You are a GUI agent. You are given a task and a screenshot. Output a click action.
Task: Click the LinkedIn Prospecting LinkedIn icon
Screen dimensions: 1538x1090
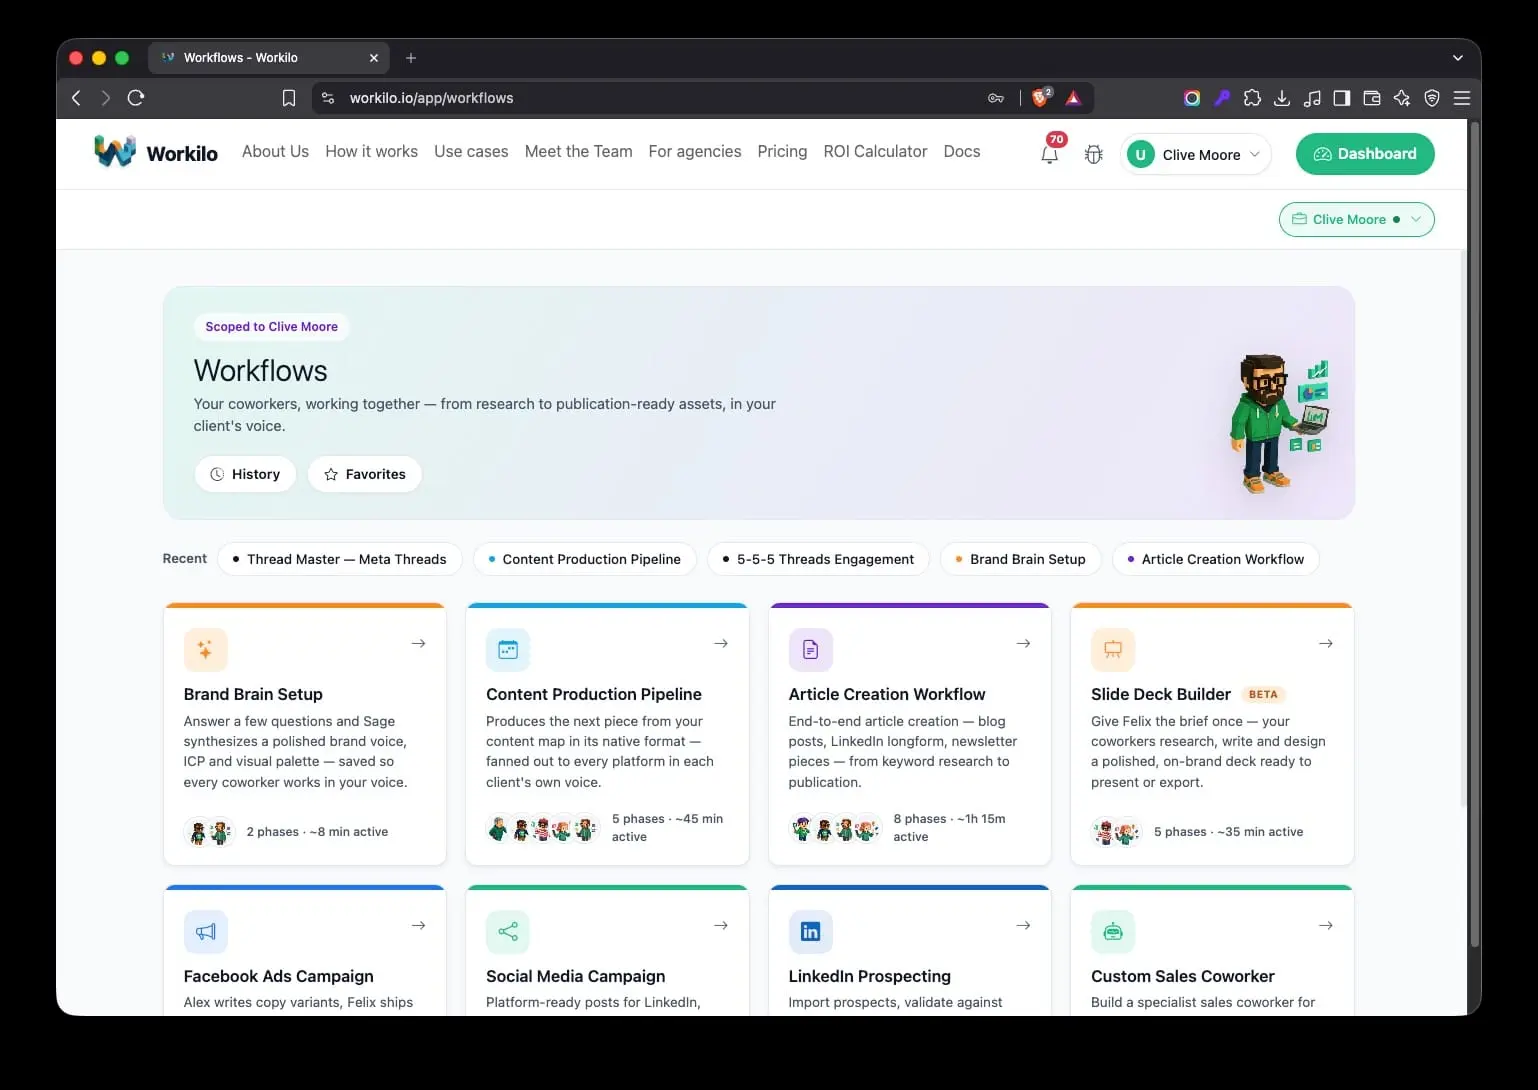pos(810,932)
